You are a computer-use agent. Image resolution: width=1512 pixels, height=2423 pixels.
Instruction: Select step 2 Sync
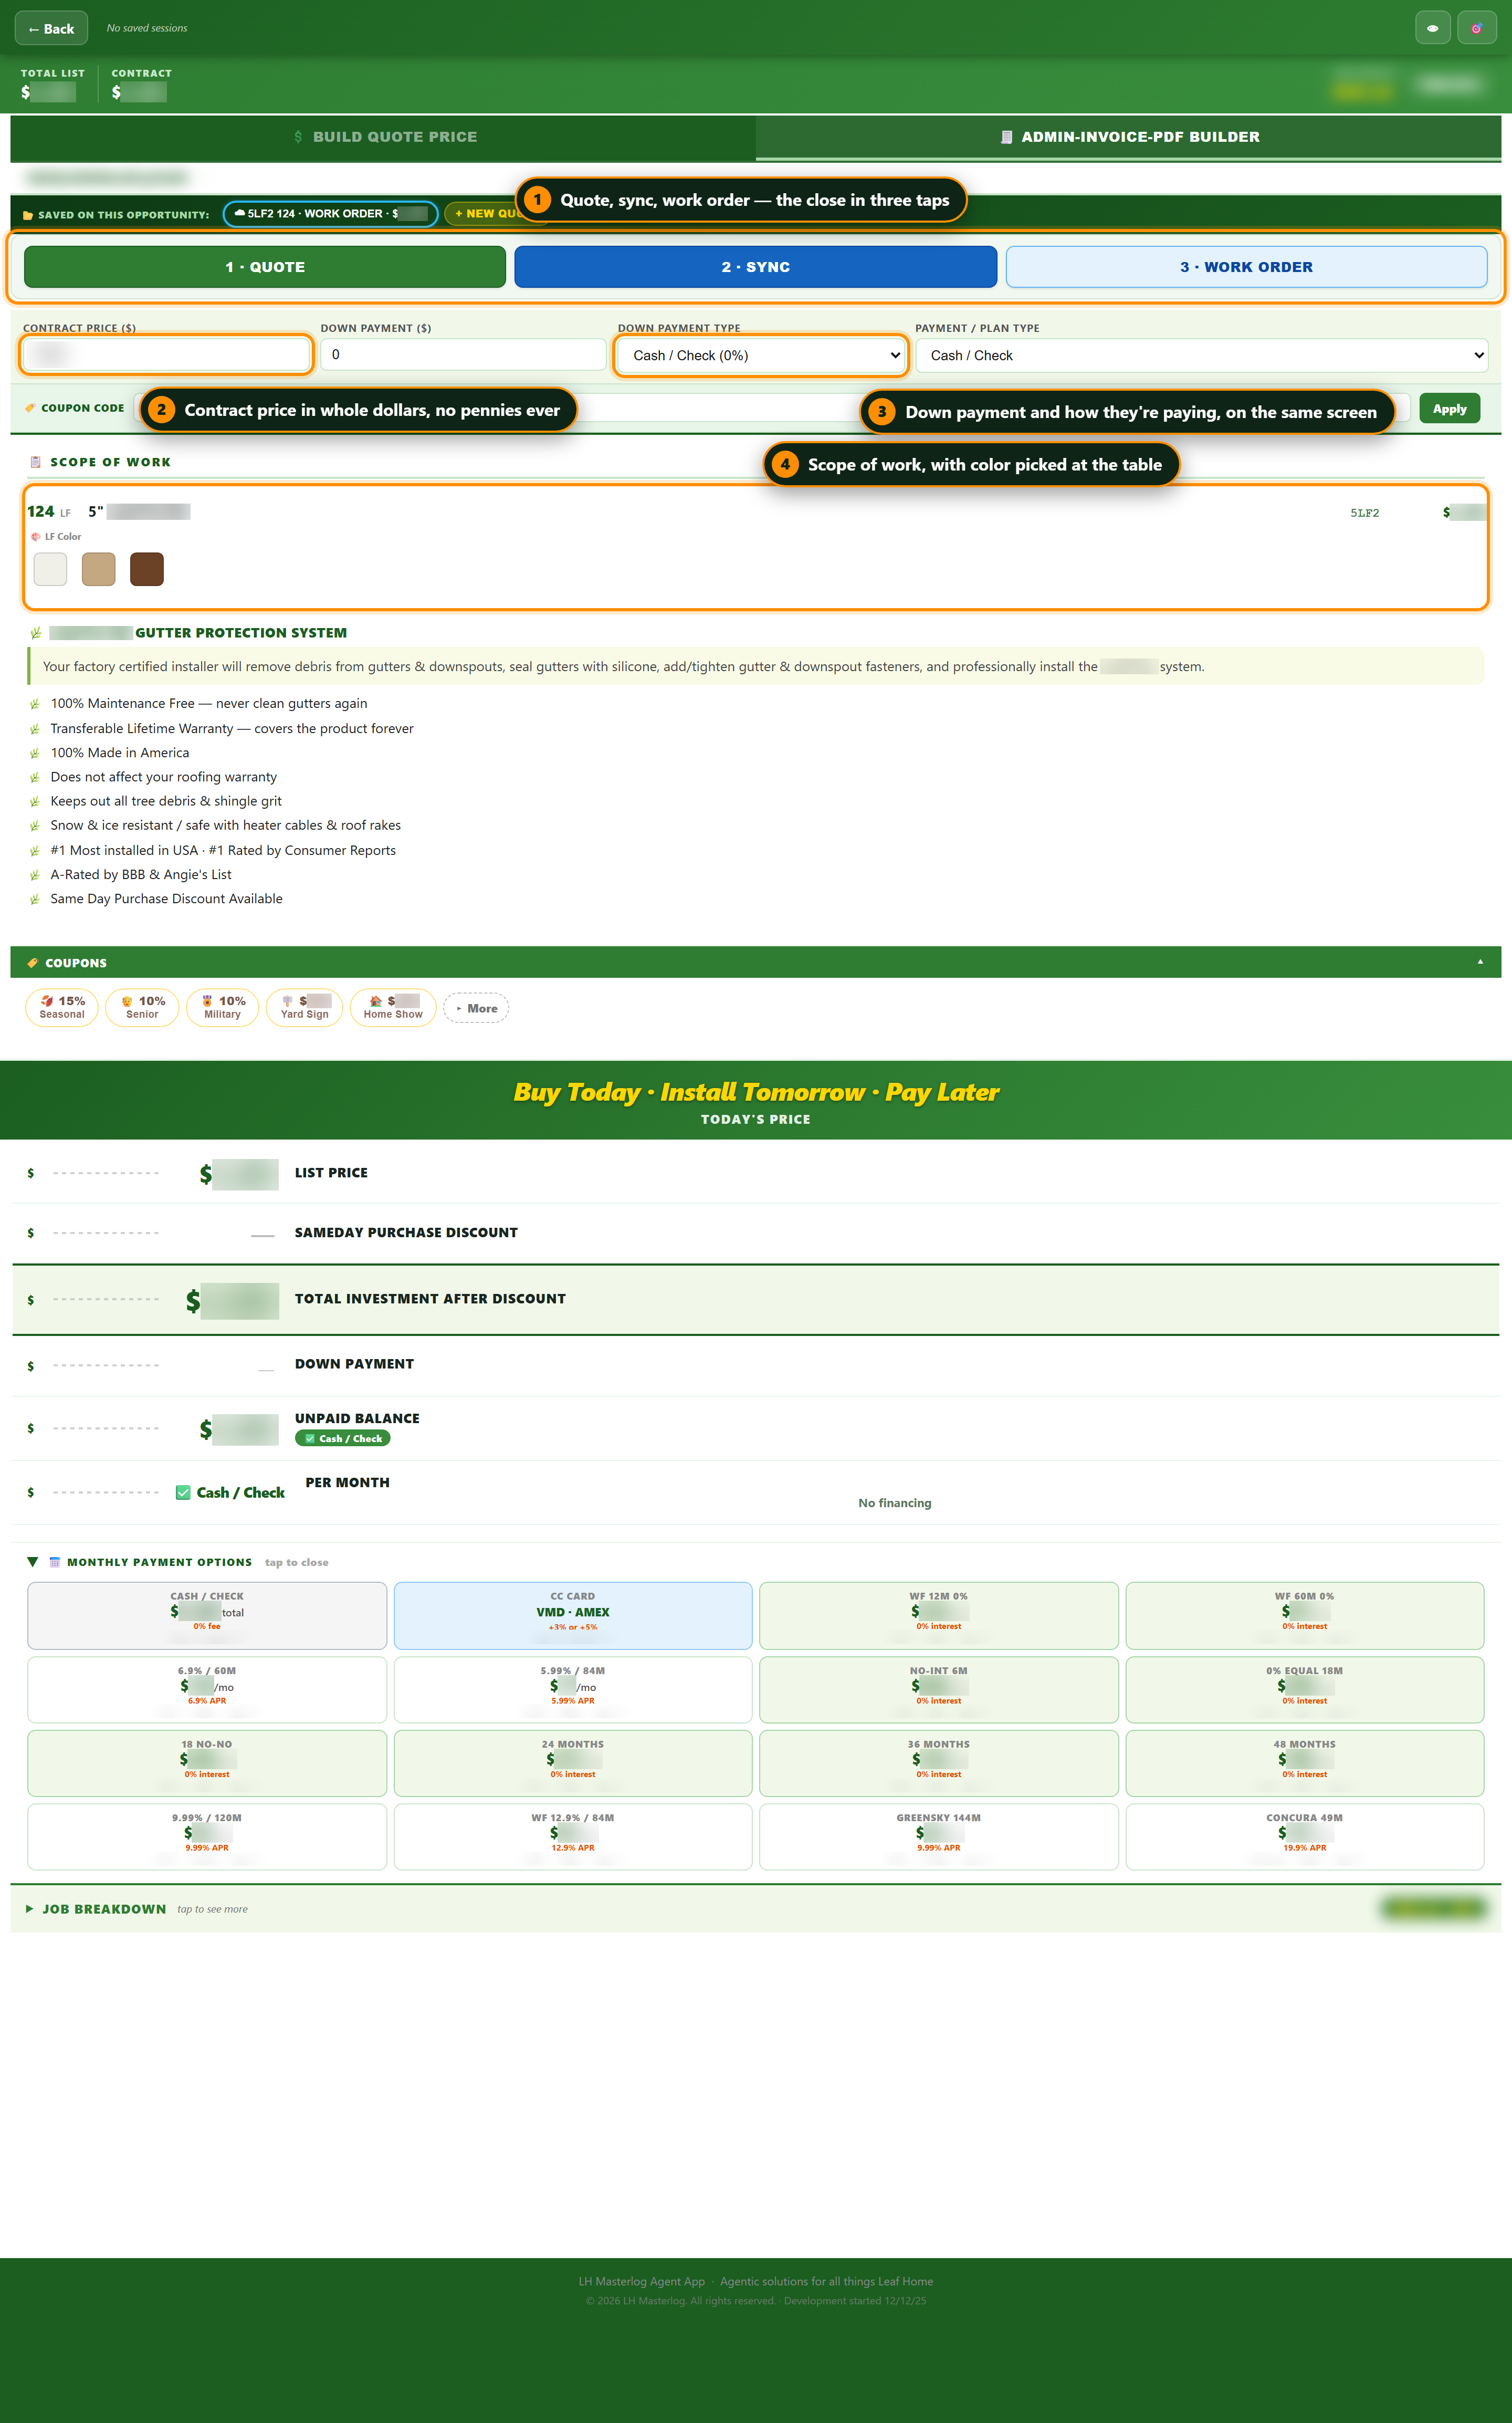click(x=755, y=267)
